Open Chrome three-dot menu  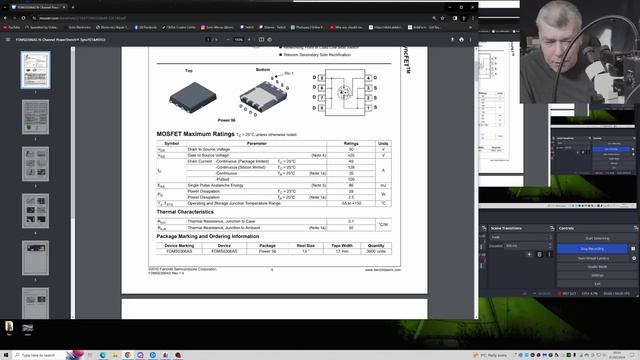[x=473, y=18]
